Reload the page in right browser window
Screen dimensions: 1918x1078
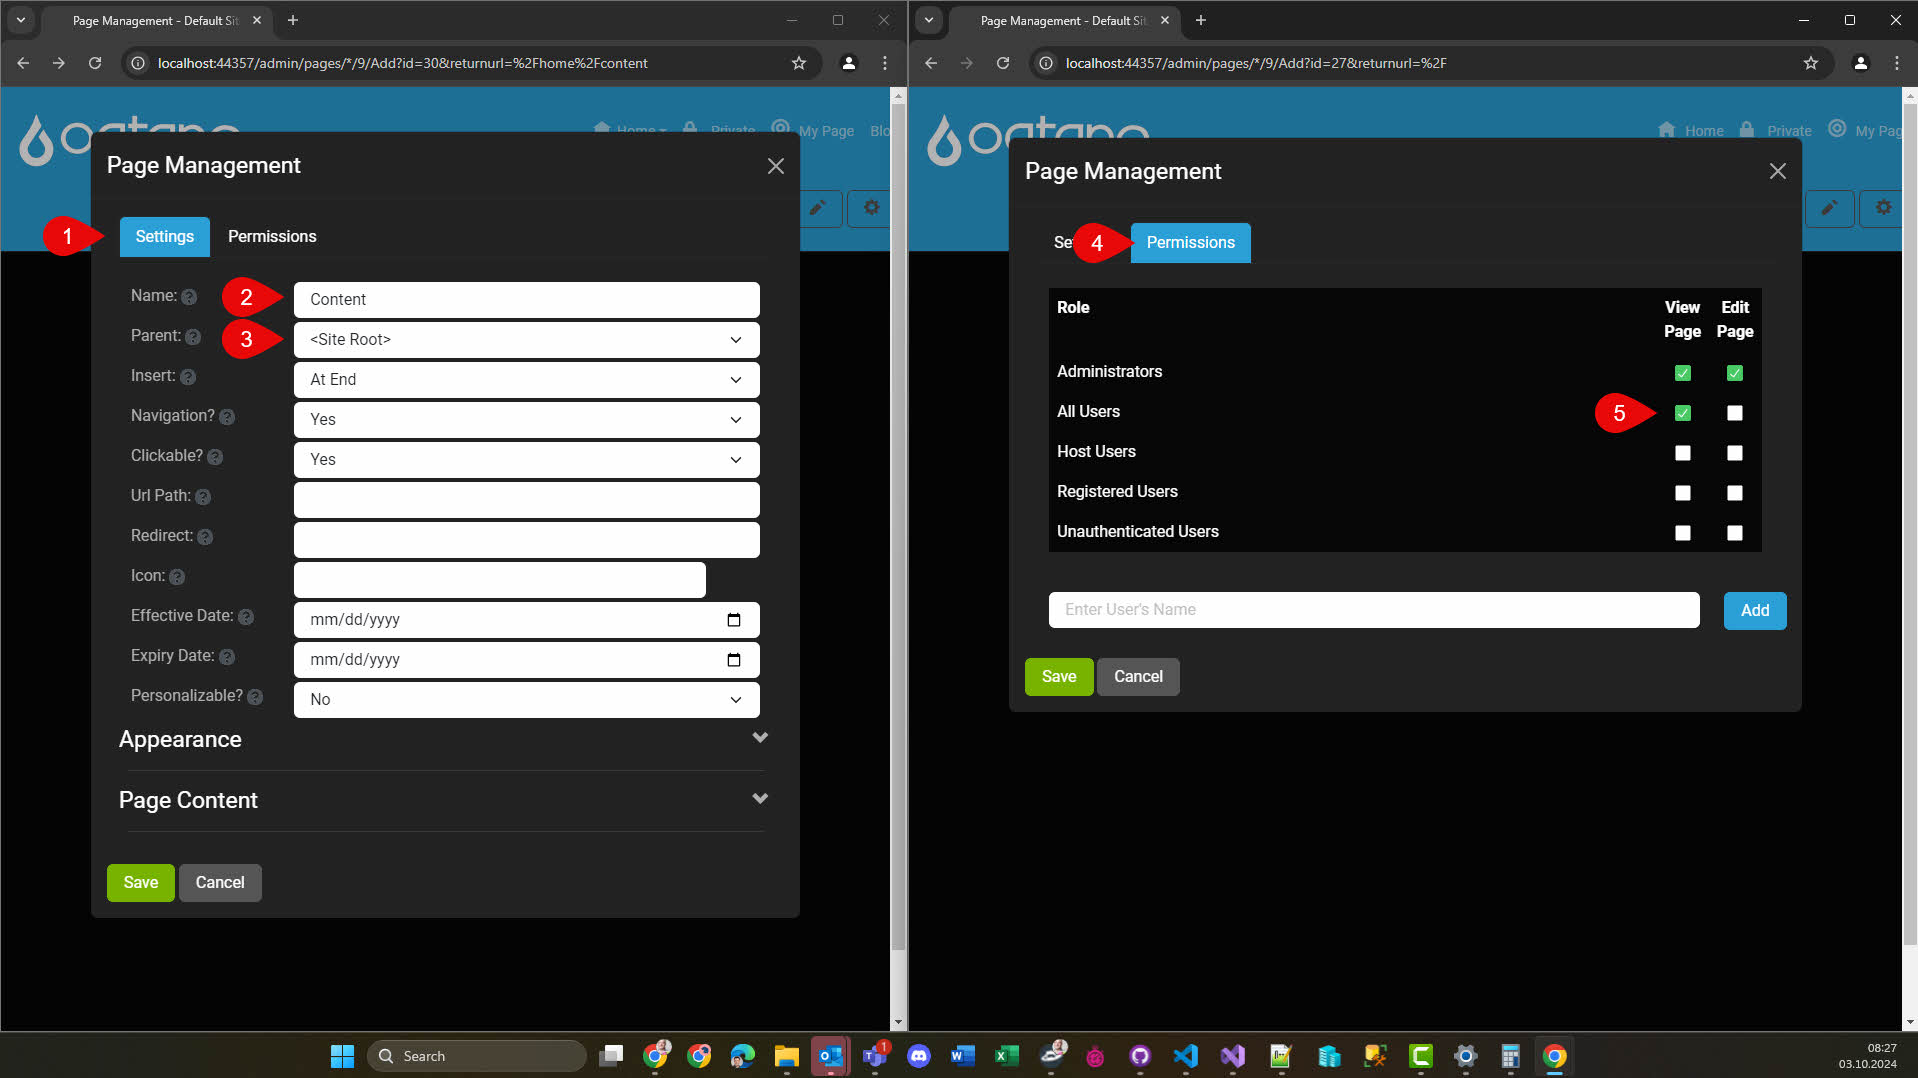1003,63
